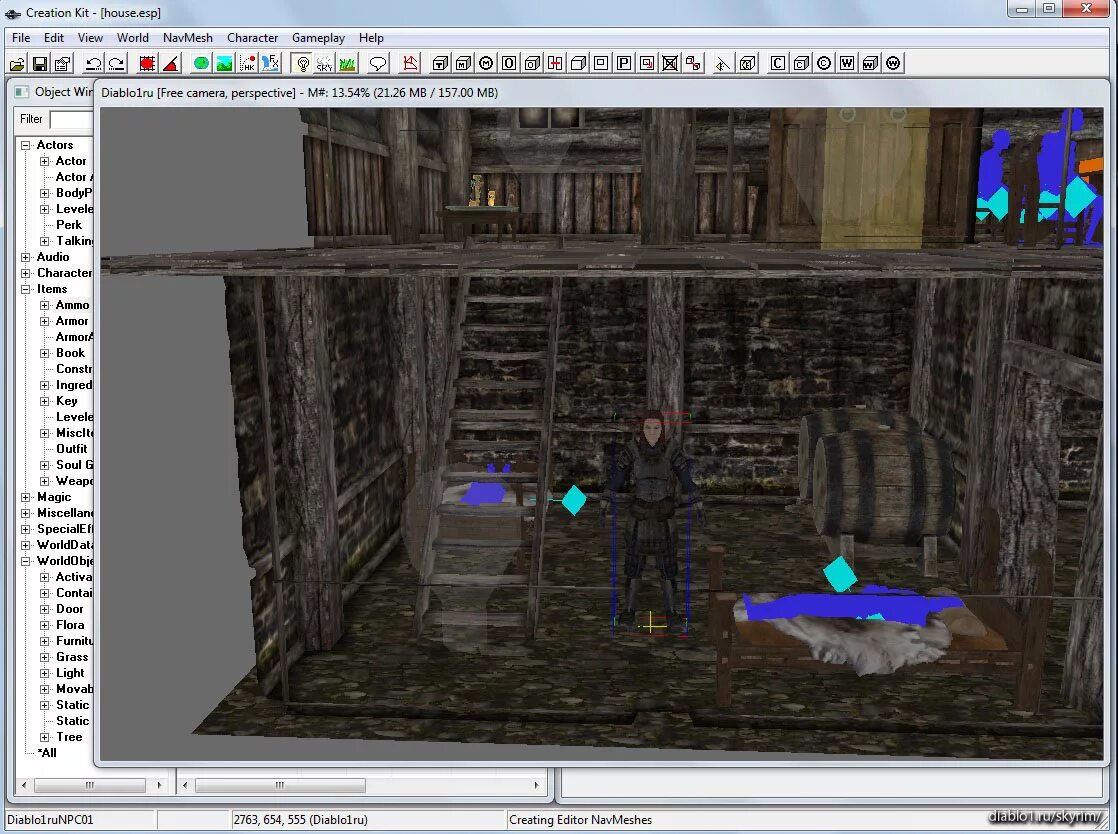Open the Character menu
Viewport: 1118px width, 834px height.
coord(252,38)
